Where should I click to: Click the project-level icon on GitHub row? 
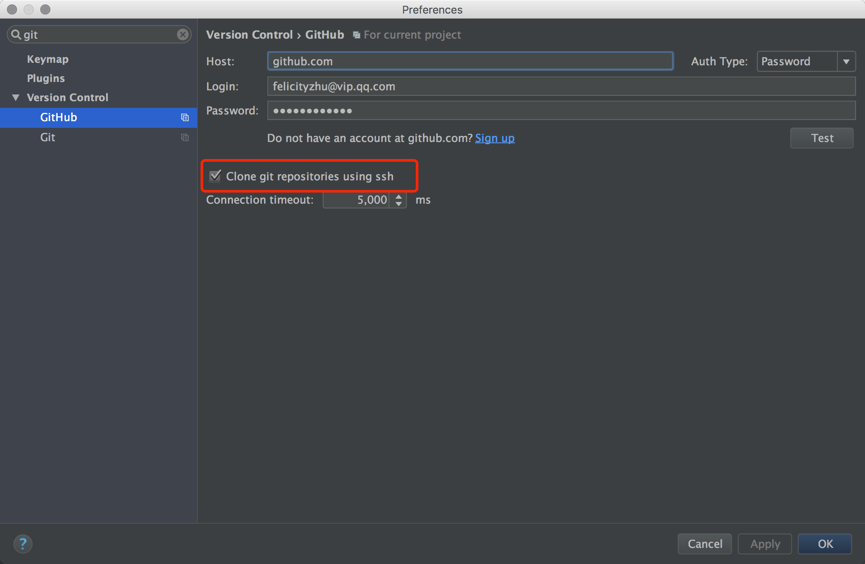tap(185, 118)
